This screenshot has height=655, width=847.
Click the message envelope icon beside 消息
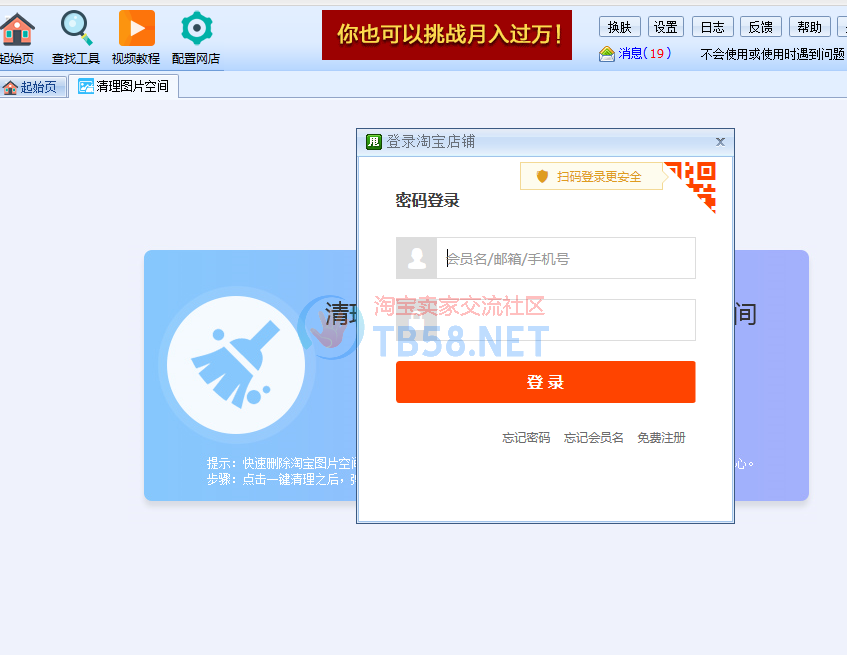[x=607, y=54]
